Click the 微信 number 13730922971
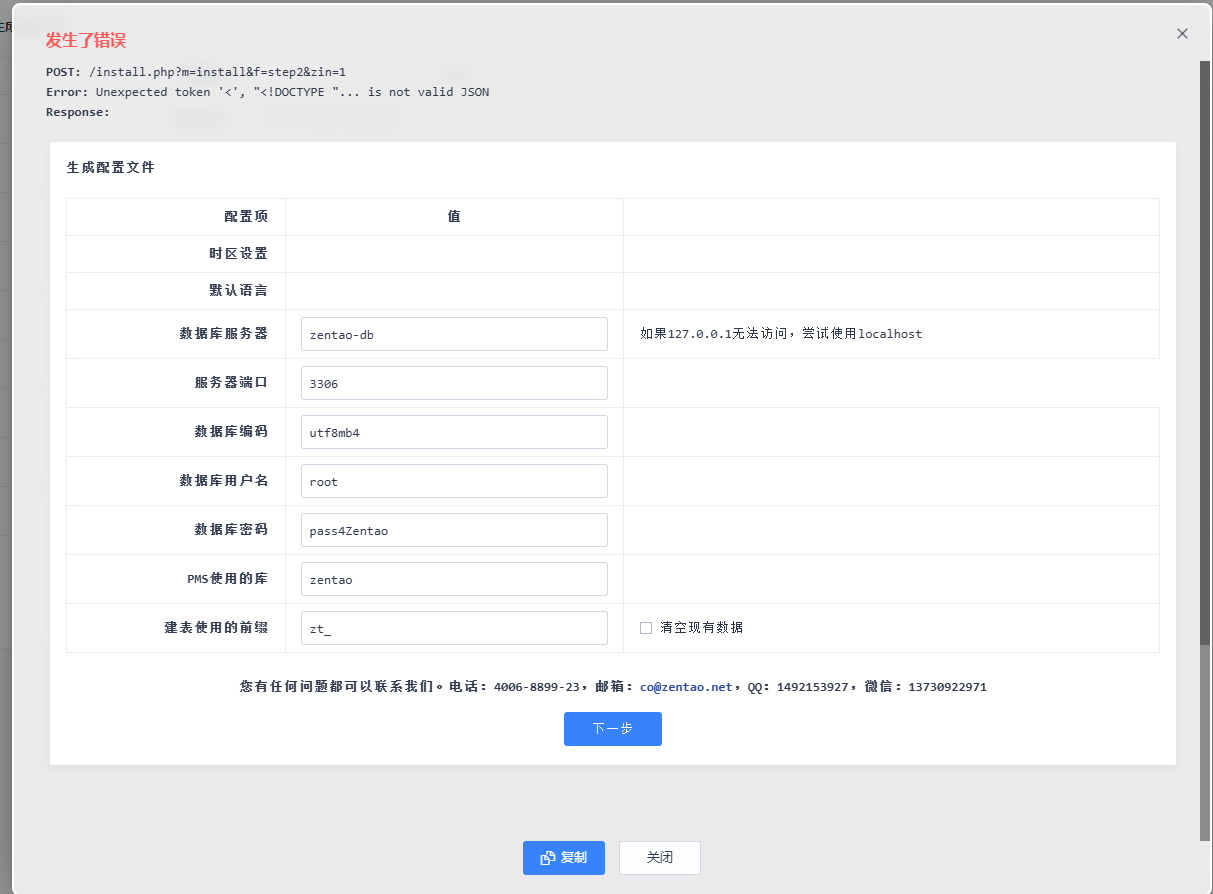The image size is (1213, 894). (947, 687)
